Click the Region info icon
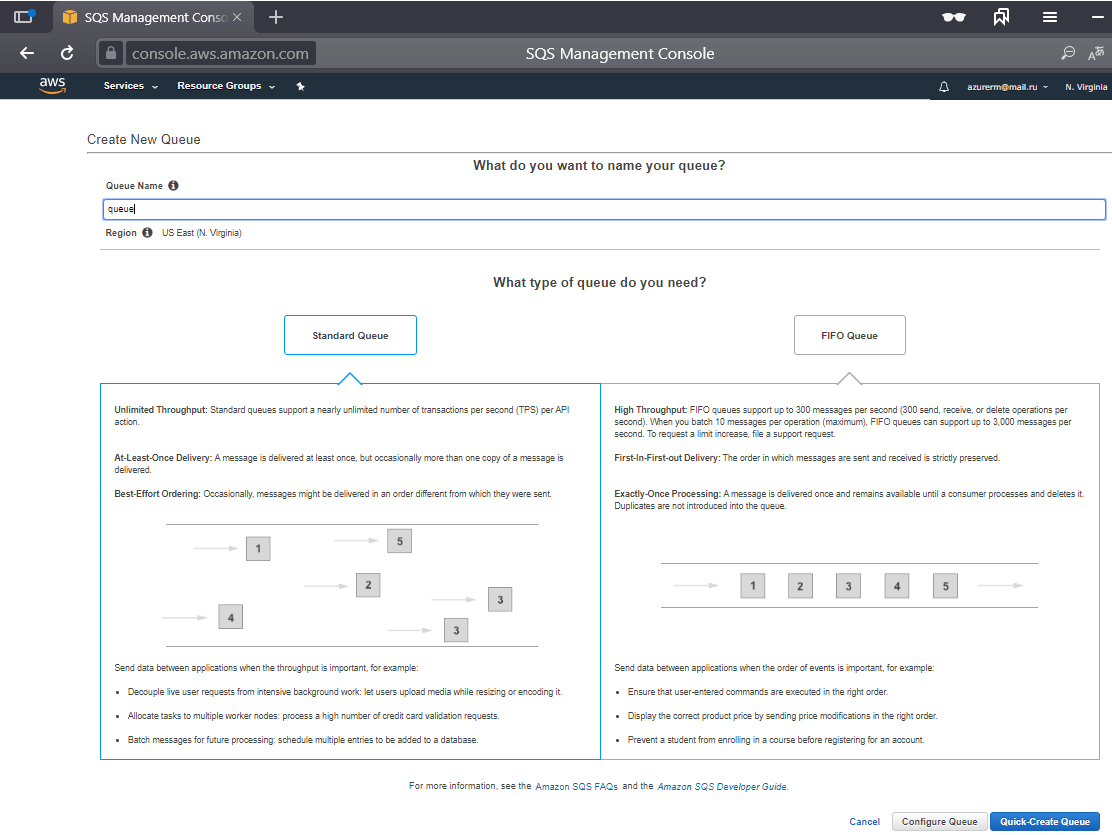The height and width of the screenshot is (835, 1112). tap(147, 233)
